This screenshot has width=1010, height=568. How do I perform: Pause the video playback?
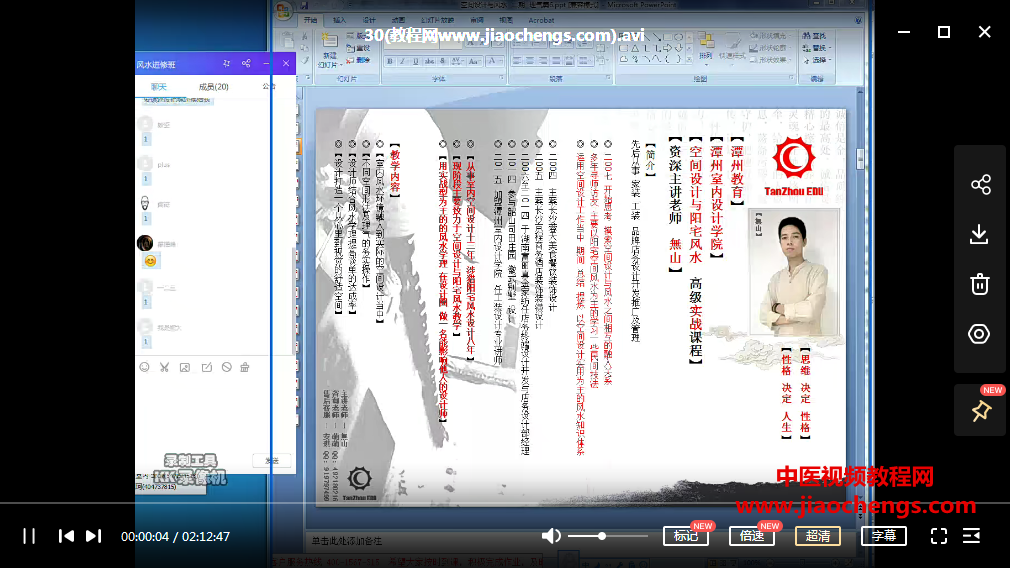coord(29,536)
